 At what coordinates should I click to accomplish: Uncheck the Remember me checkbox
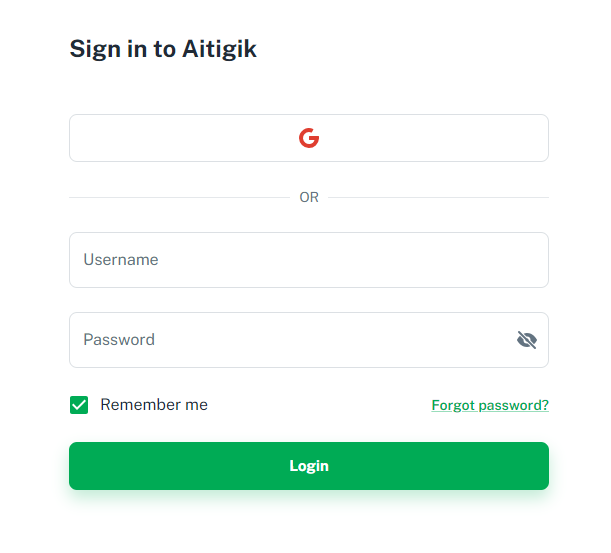[x=79, y=405]
